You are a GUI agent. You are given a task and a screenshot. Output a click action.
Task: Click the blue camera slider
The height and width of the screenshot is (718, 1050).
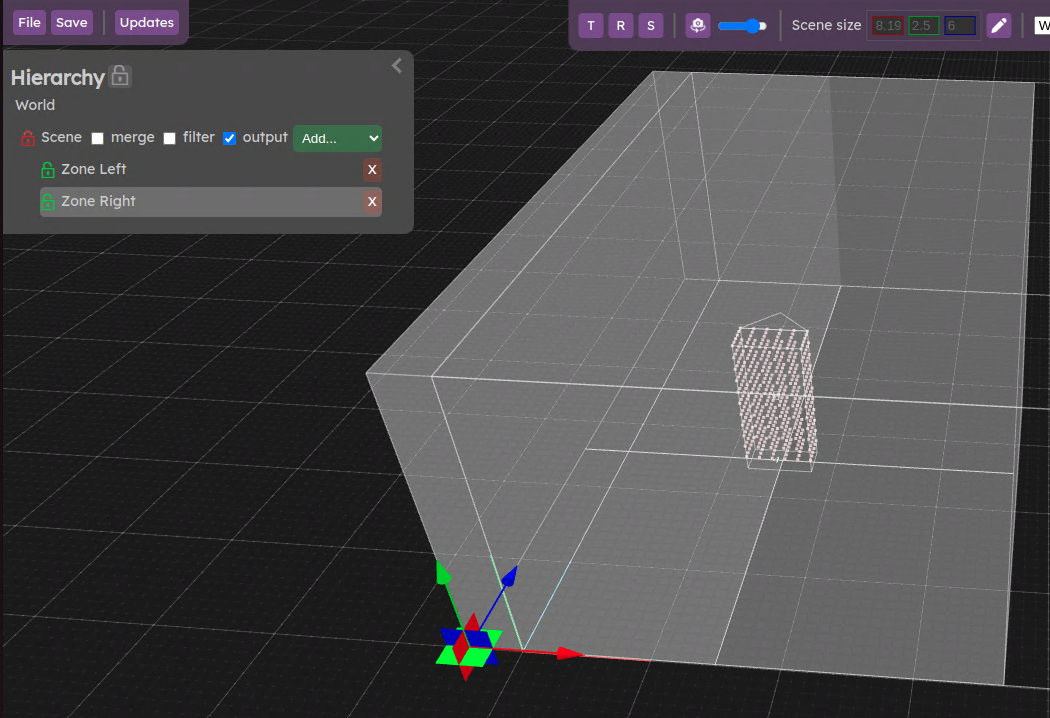[742, 26]
